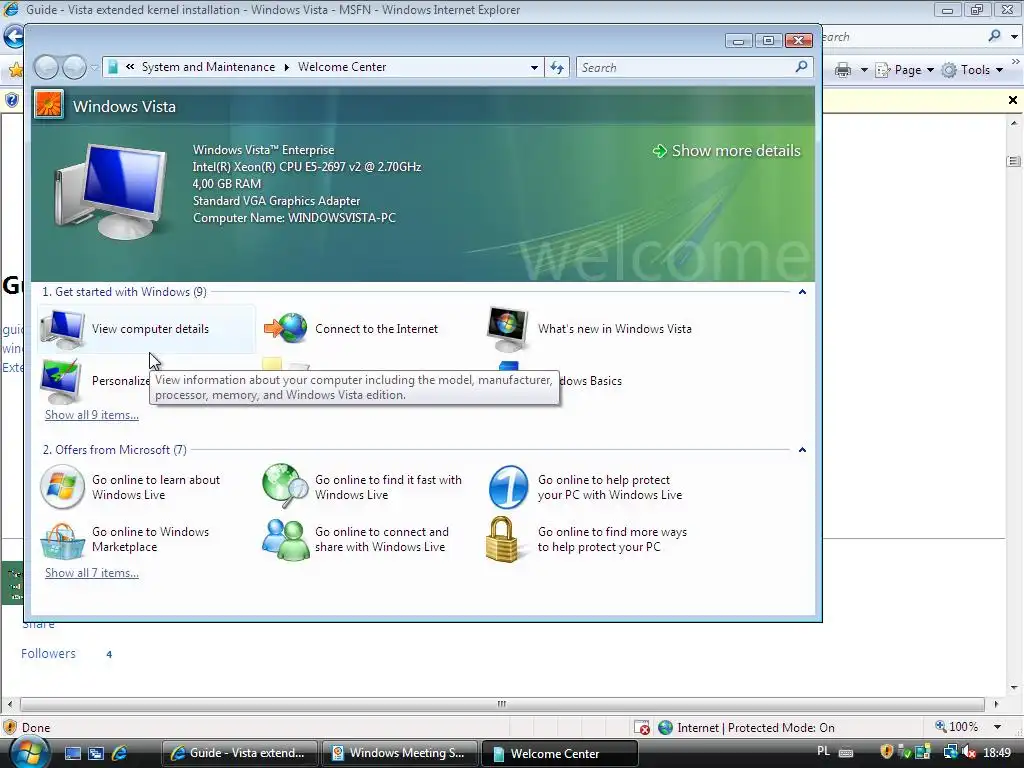Click the search magnifier in Welcome Center
The image size is (1024, 768).
[801, 67]
